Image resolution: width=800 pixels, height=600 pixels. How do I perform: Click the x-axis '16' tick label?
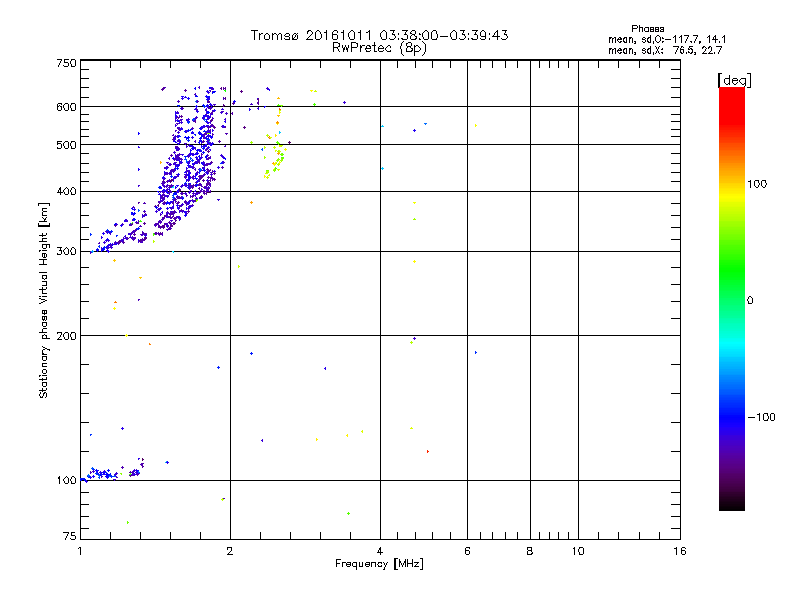pos(680,551)
